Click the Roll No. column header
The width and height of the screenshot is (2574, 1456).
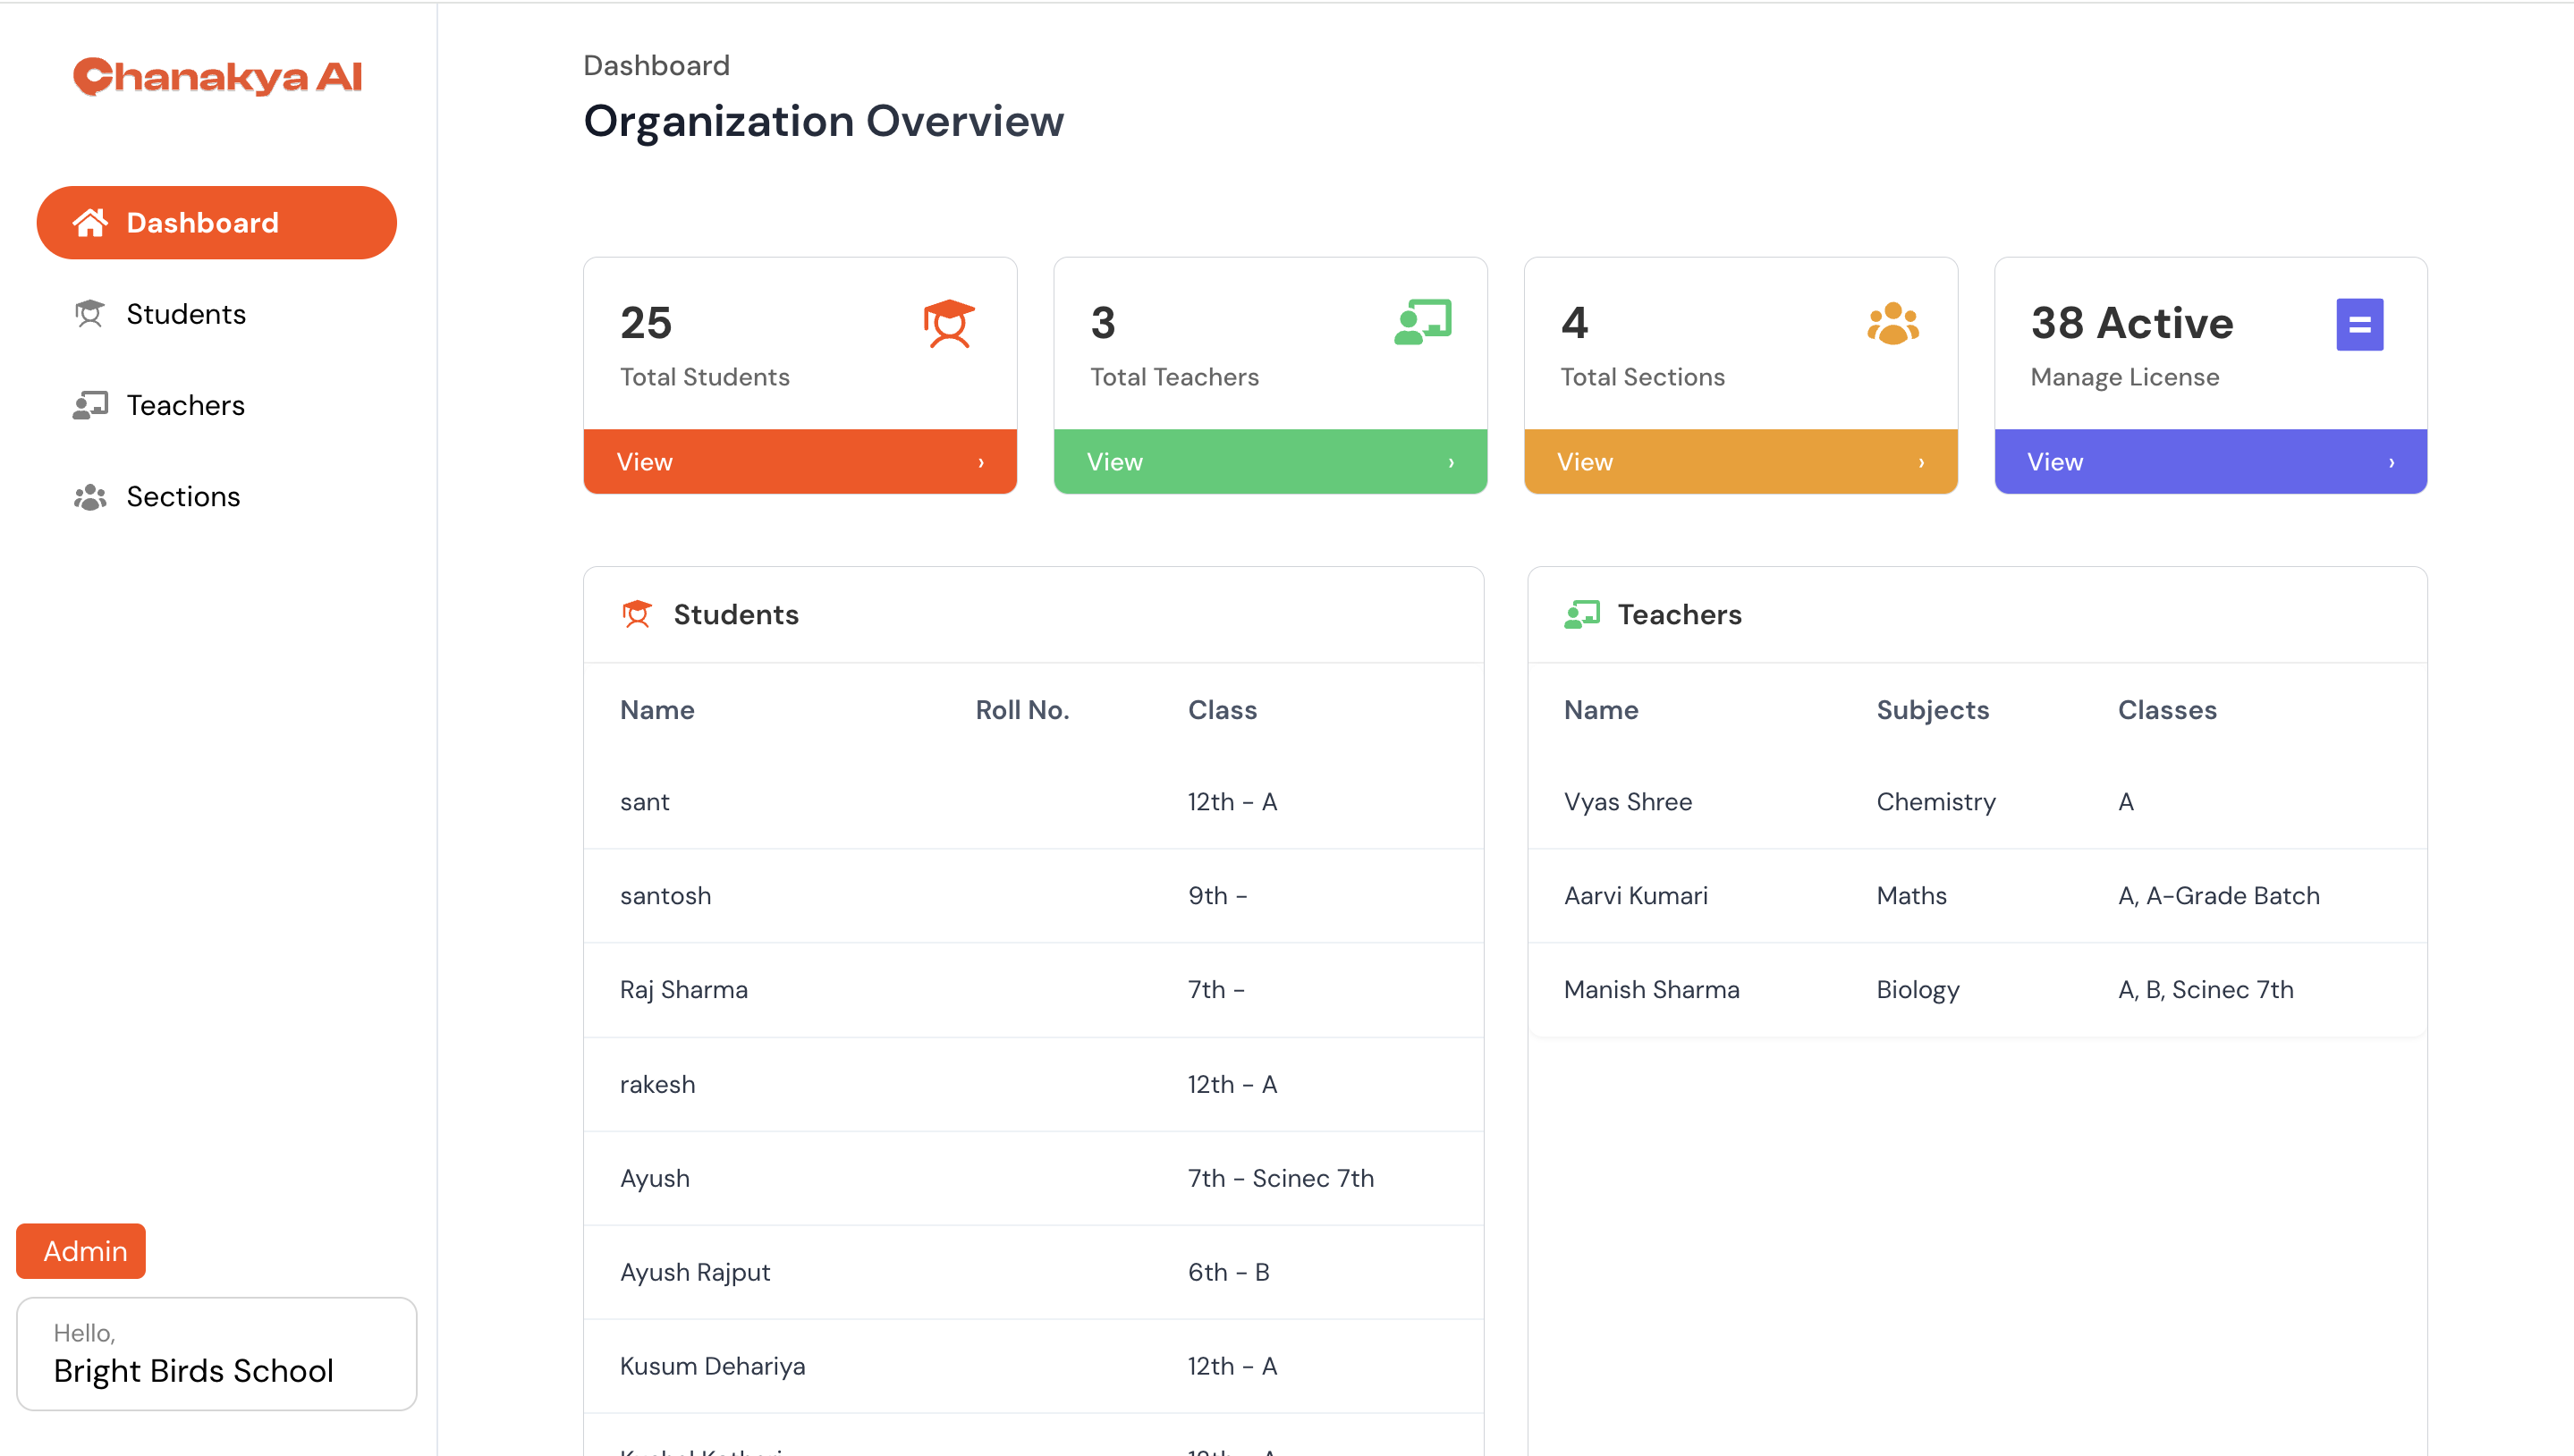(1022, 710)
